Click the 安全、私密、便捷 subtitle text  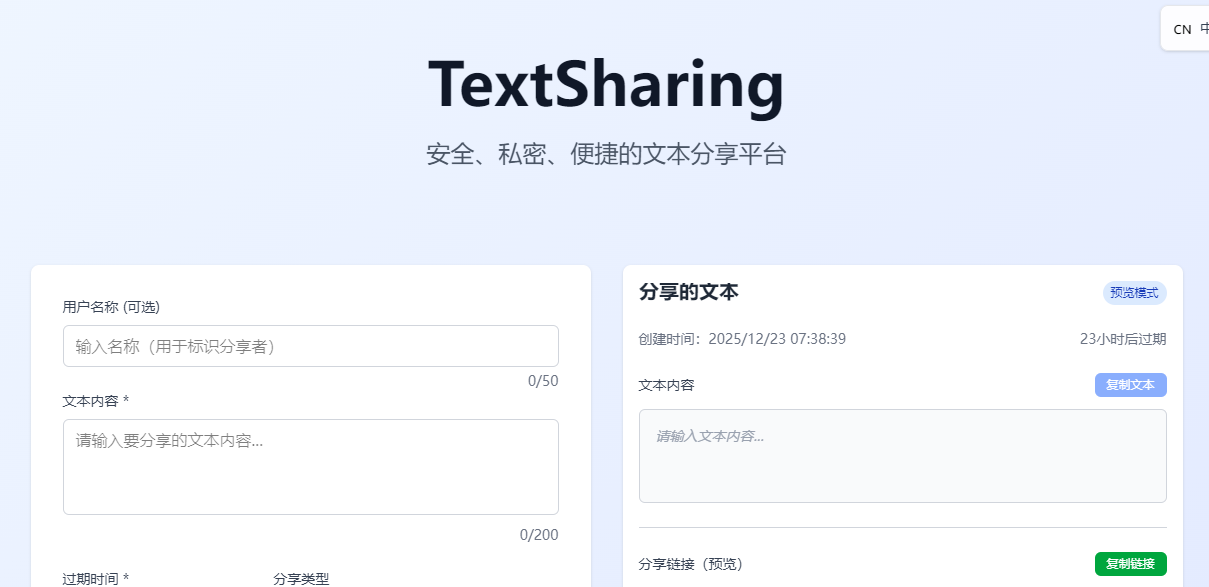coord(604,153)
